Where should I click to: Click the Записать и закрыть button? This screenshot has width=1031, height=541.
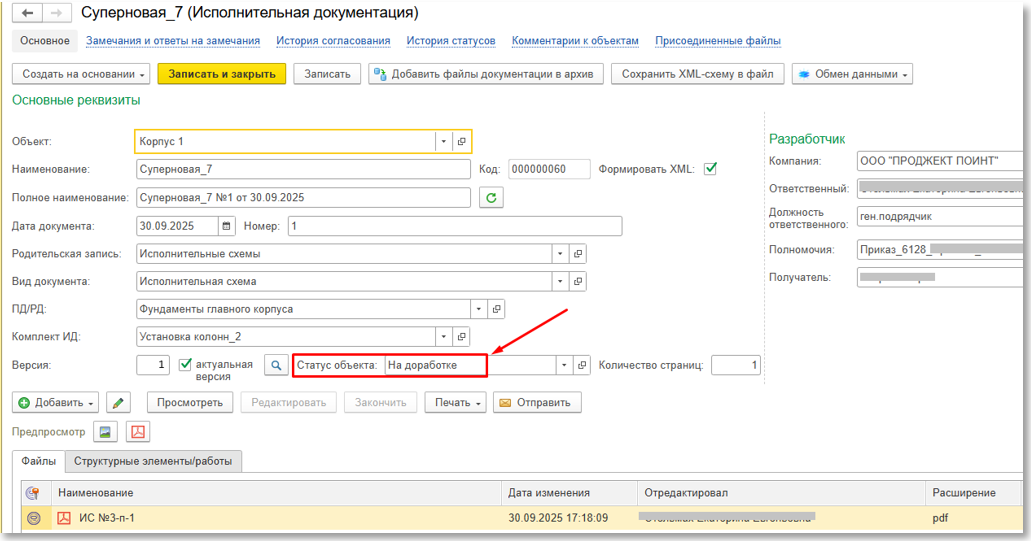click(x=221, y=74)
